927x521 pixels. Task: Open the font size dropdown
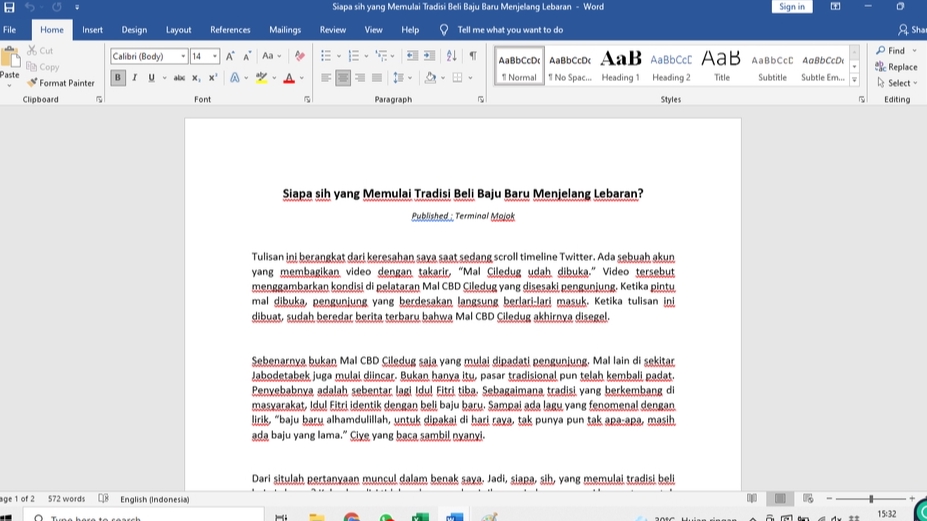[215, 56]
